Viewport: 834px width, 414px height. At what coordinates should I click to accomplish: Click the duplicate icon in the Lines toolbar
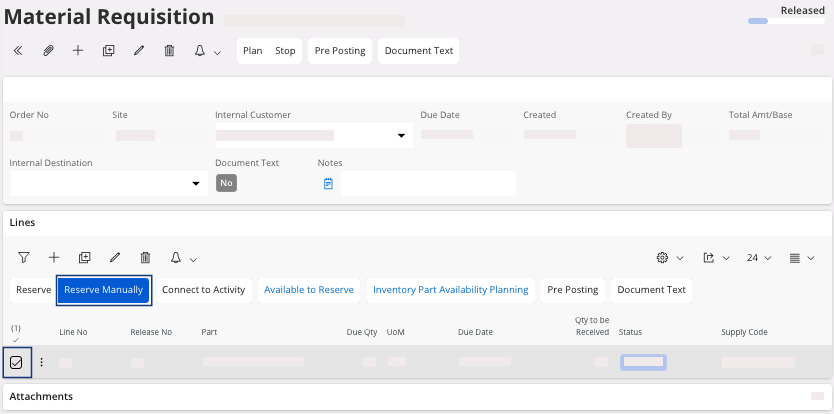click(84, 258)
